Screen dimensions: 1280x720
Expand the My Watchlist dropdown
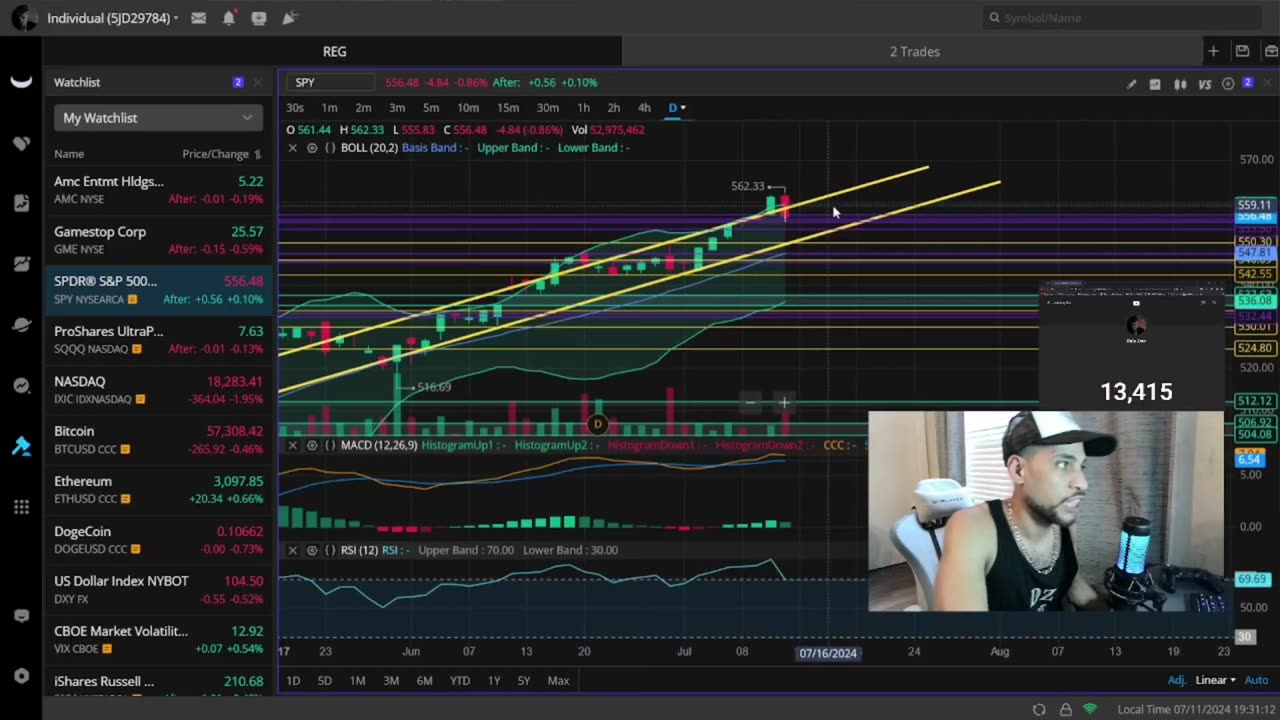point(158,118)
